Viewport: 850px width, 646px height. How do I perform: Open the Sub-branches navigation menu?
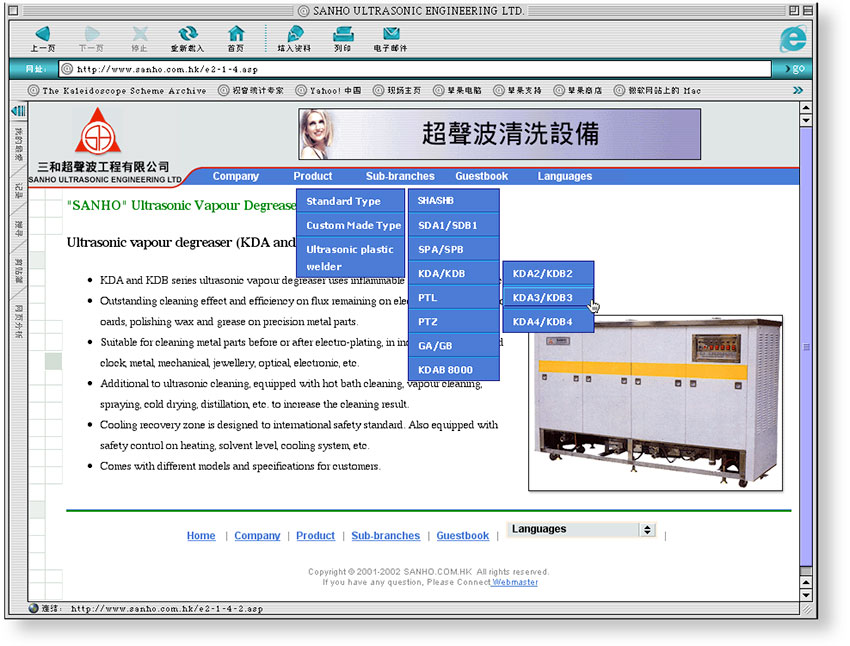[x=400, y=176]
